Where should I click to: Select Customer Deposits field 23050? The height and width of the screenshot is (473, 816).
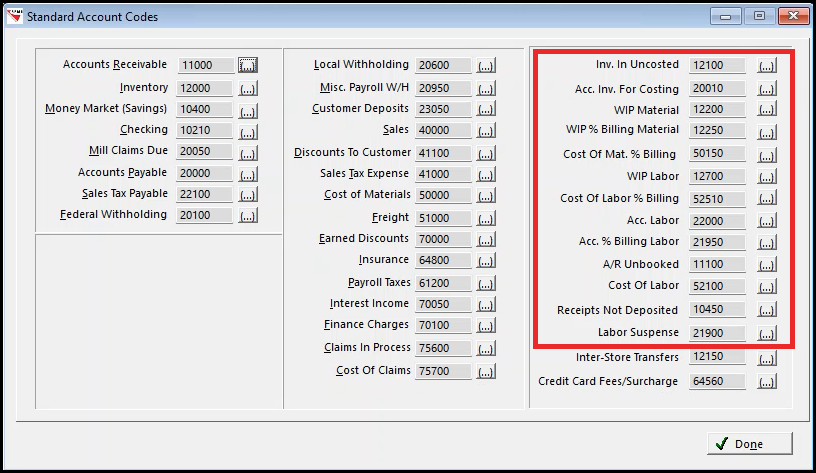[443, 109]
